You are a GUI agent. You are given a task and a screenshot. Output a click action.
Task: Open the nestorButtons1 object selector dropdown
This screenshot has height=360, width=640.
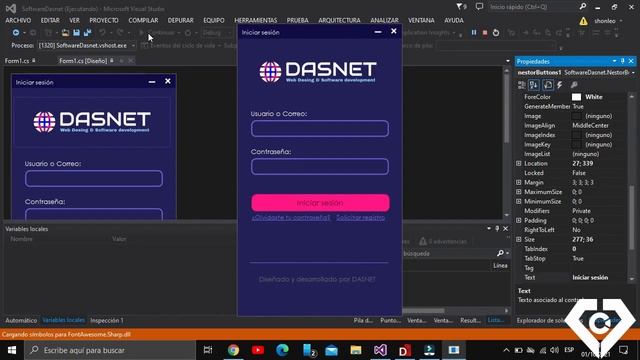(633, 73)
